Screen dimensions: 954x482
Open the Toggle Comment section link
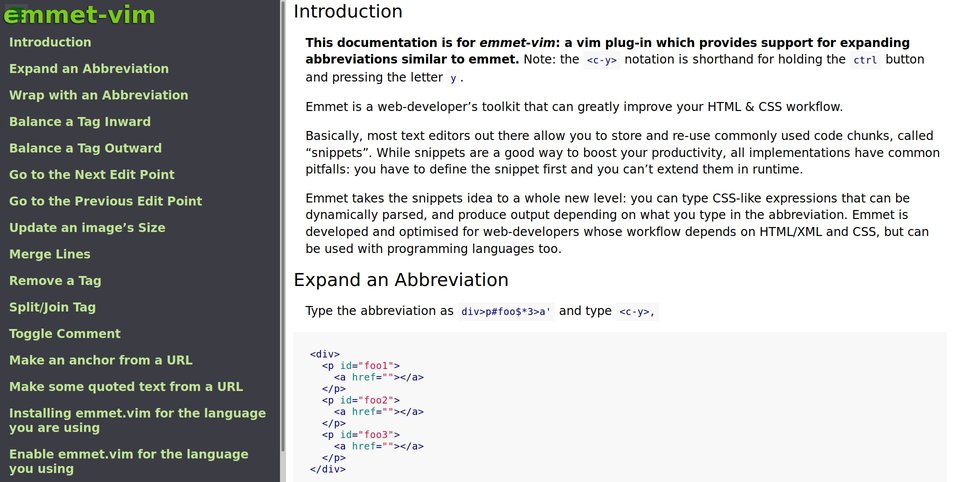[x=64, y=334]
